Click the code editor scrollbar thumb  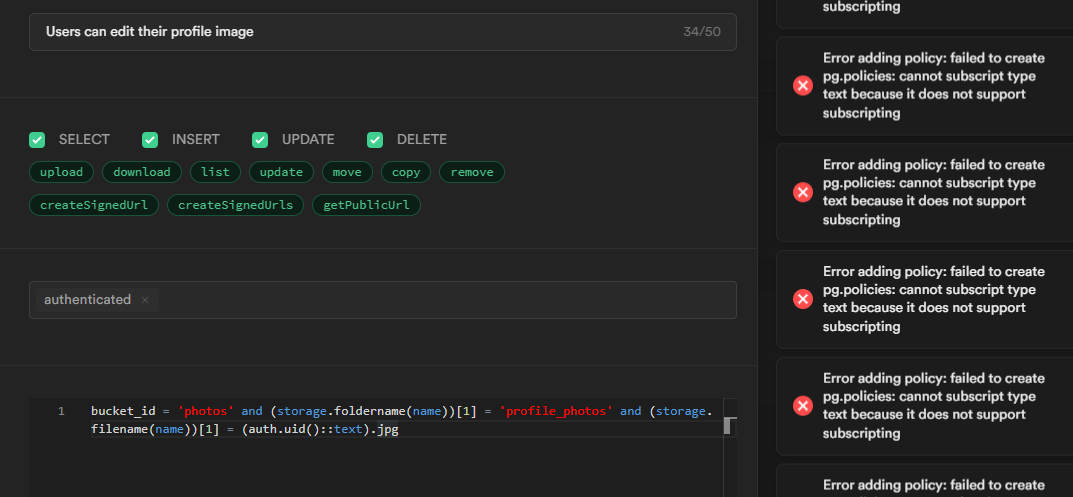729,426
